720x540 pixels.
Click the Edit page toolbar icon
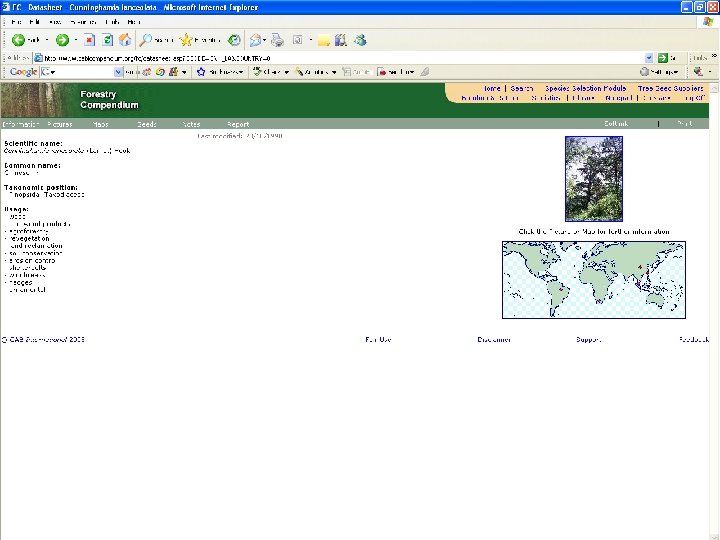297,40
